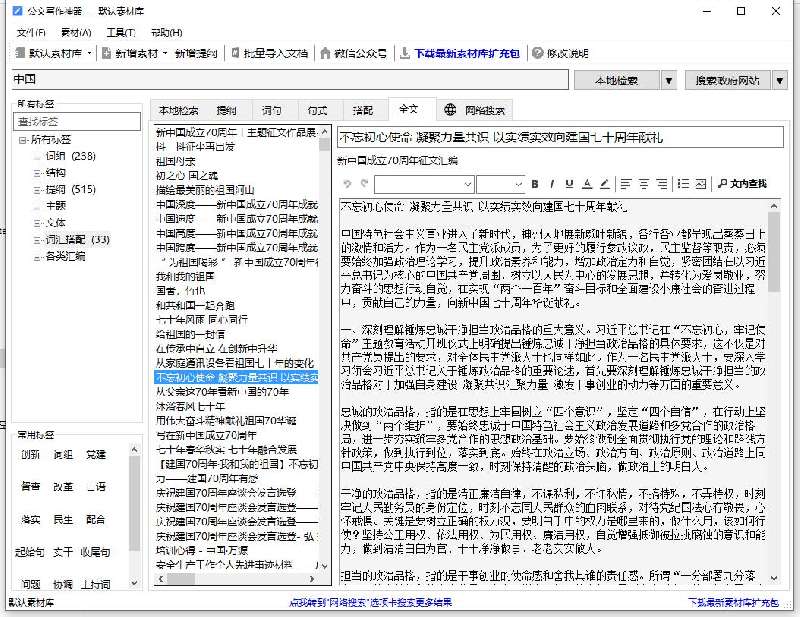Click the 创新 common tag
This screenshot has height=617, width=800.
30,454
